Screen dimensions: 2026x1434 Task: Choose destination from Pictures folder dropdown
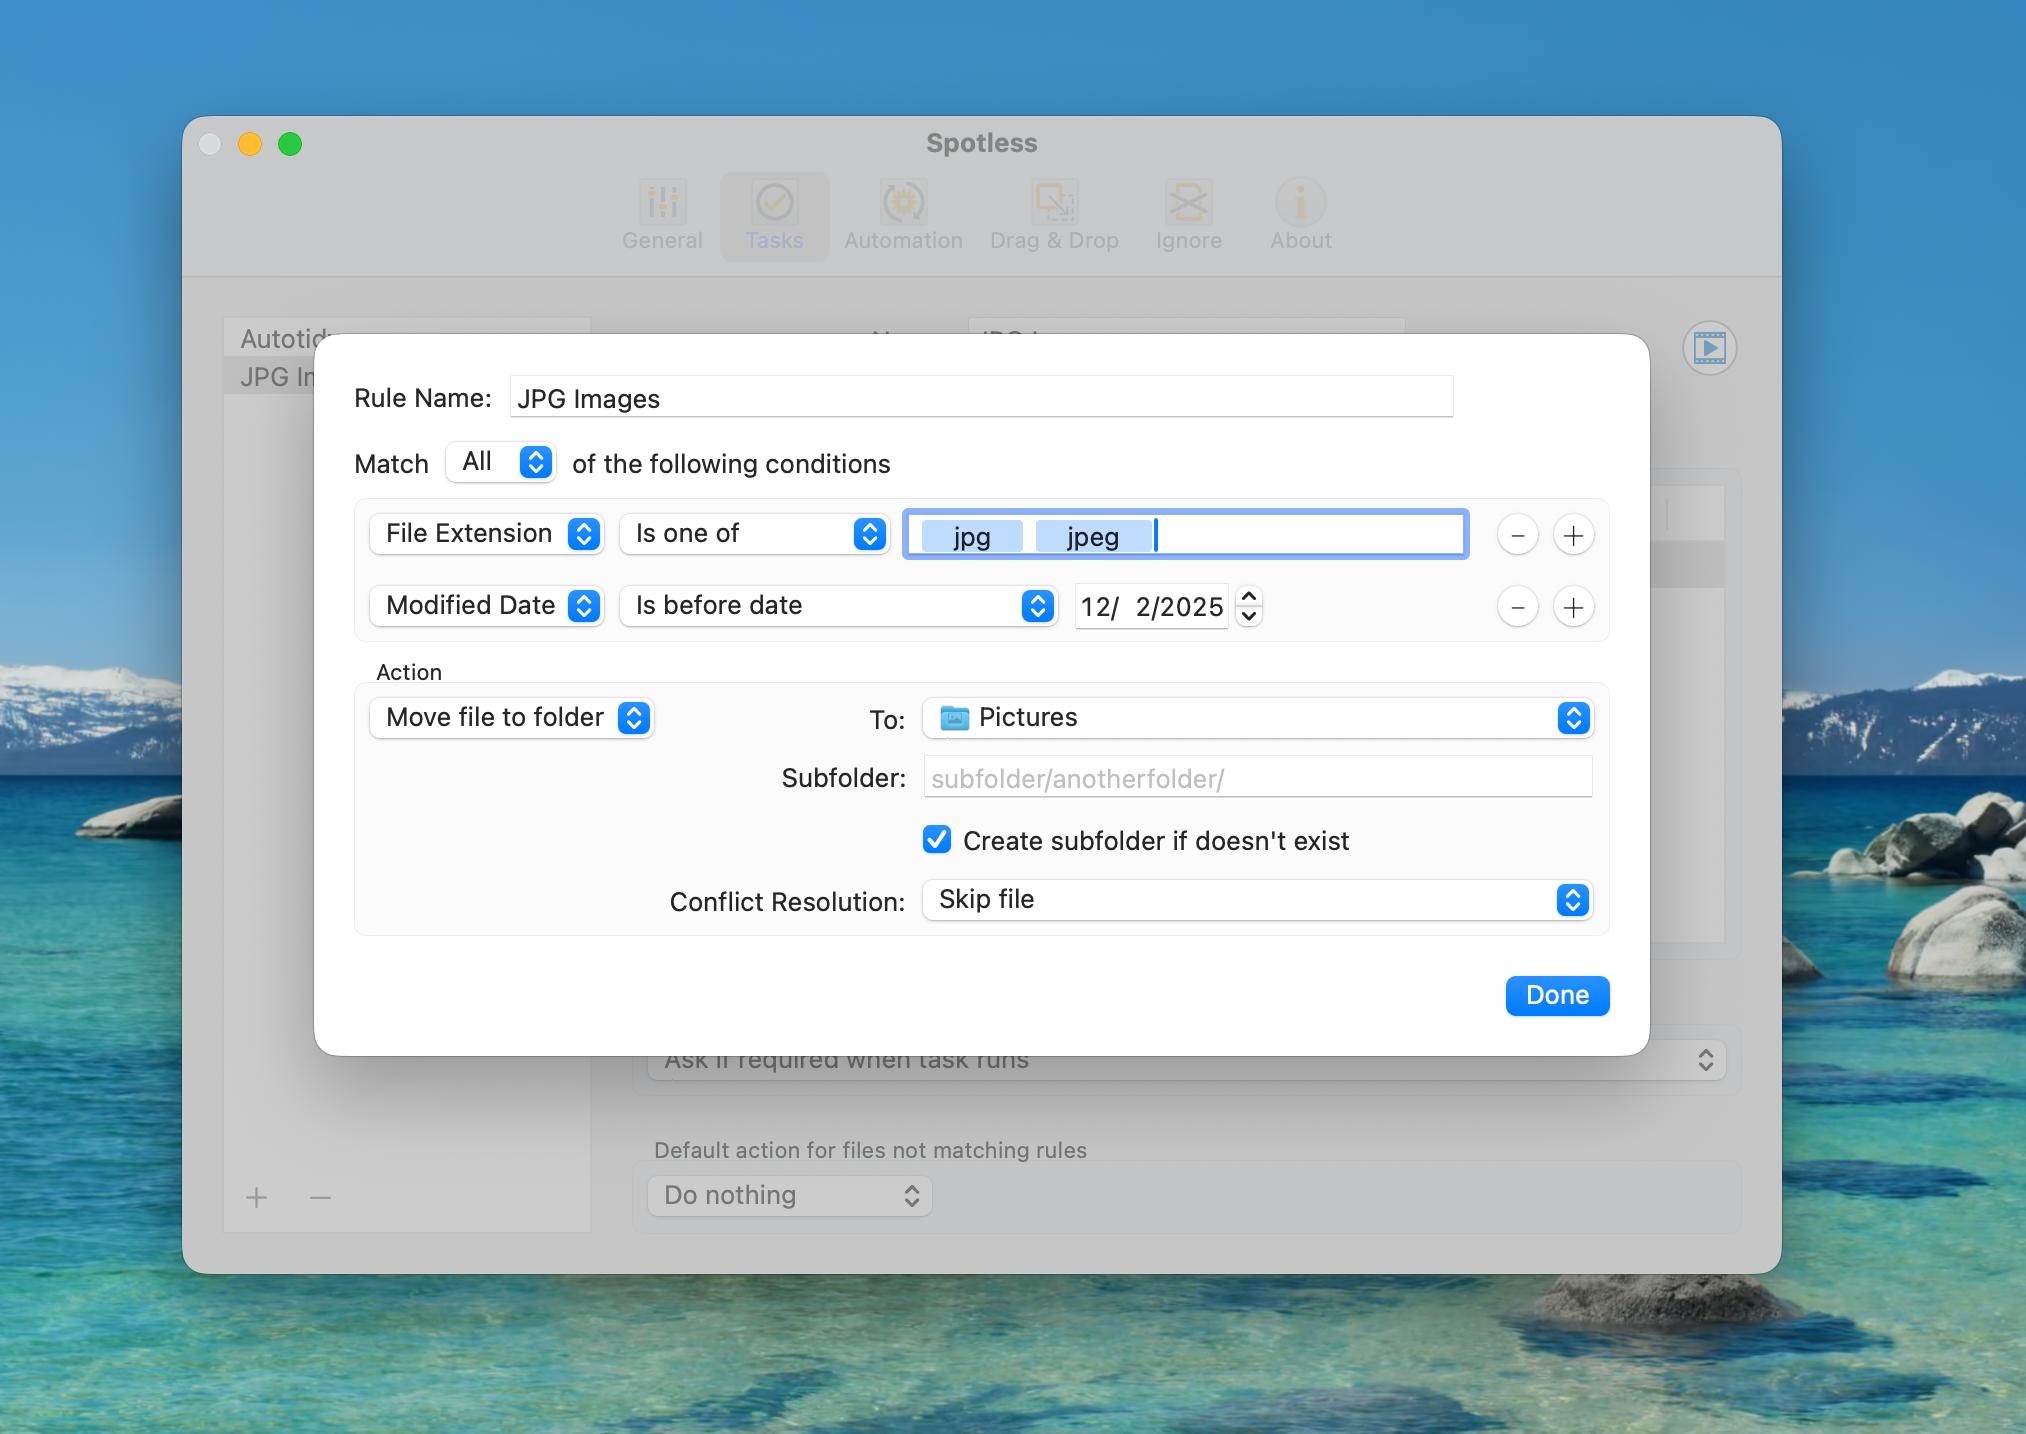[1256, 718]
